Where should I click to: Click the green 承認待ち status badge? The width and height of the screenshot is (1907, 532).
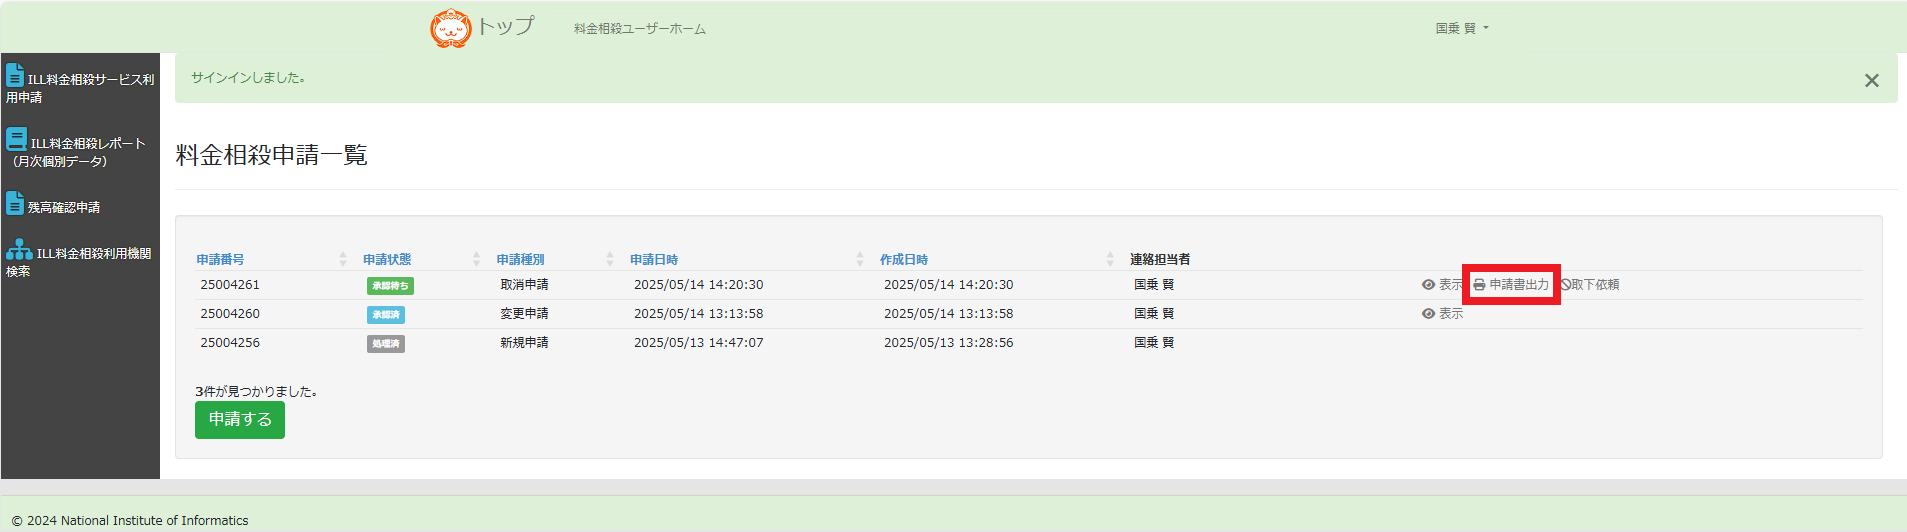390,286
